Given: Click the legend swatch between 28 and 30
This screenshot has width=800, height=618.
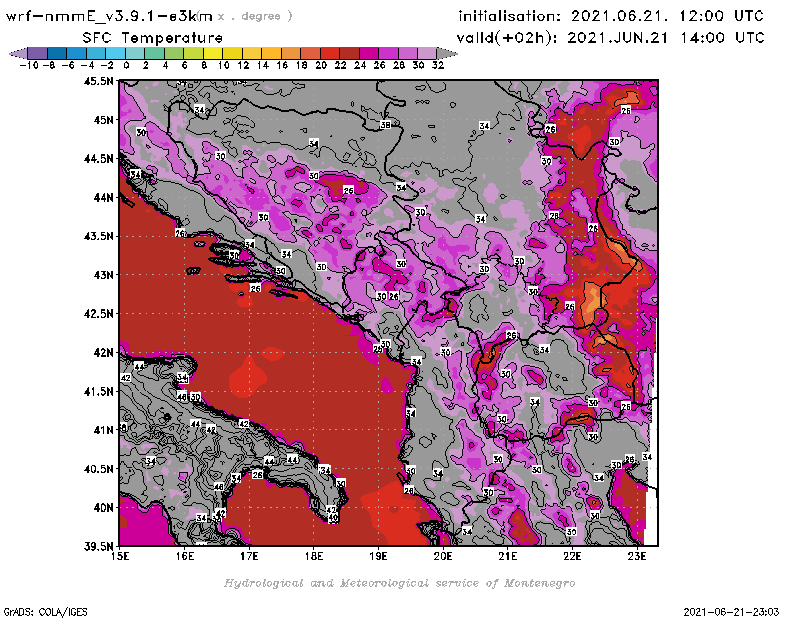Looking at the screenshot, I should (408, 53).
